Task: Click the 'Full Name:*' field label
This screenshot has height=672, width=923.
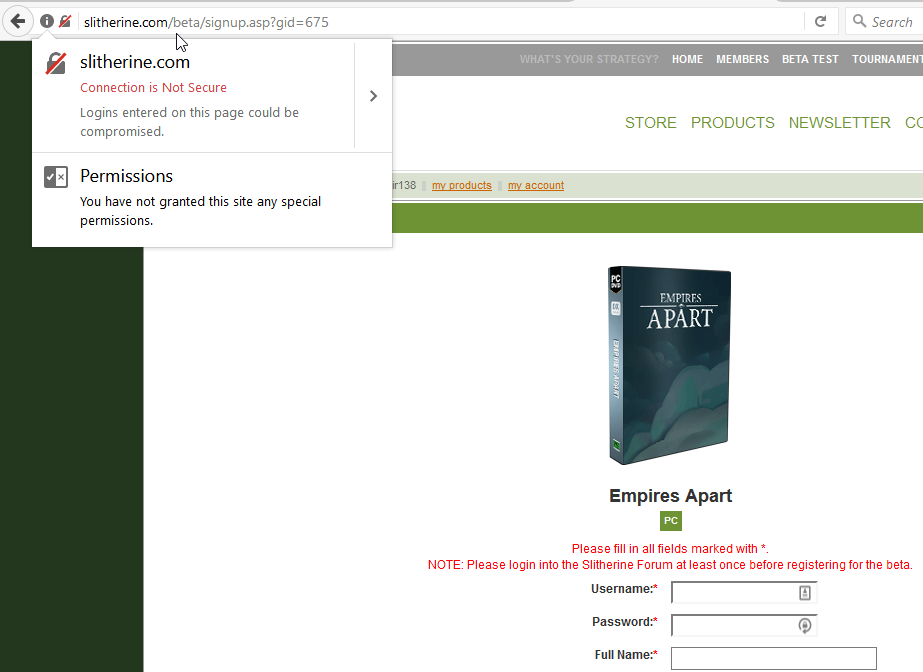Action: (x=626, y=654)
